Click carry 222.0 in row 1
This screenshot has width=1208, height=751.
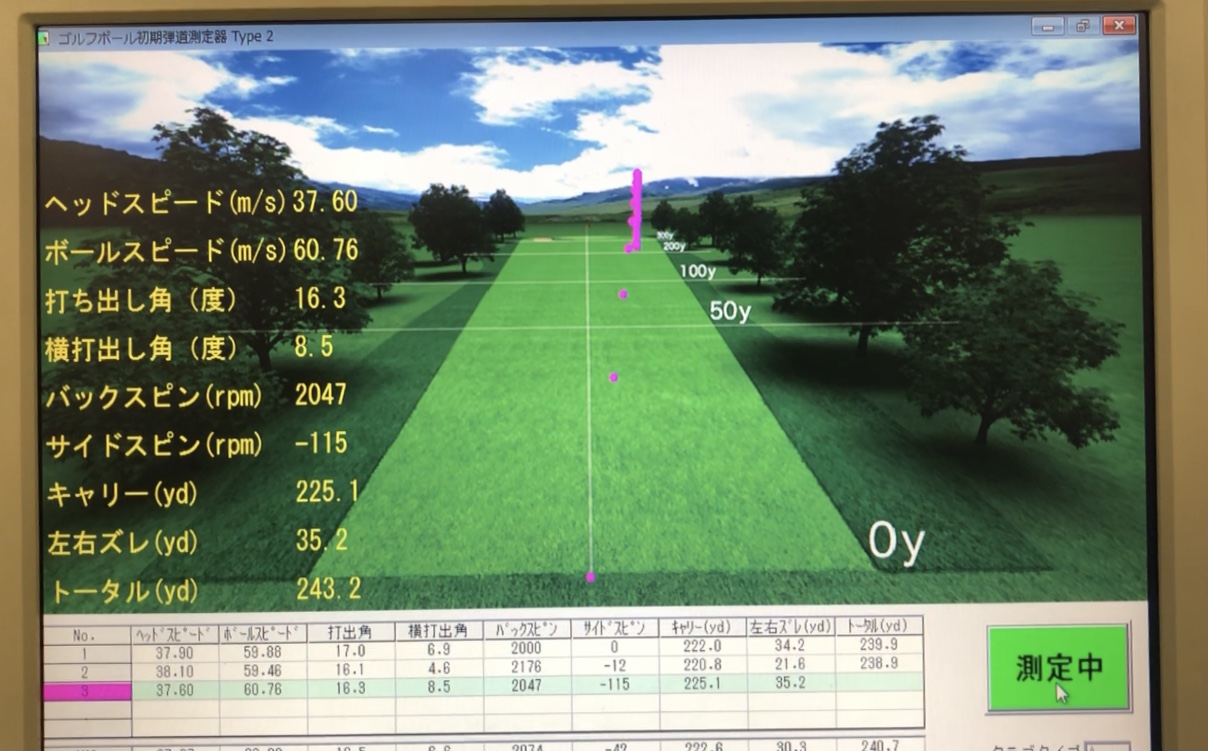703,646
